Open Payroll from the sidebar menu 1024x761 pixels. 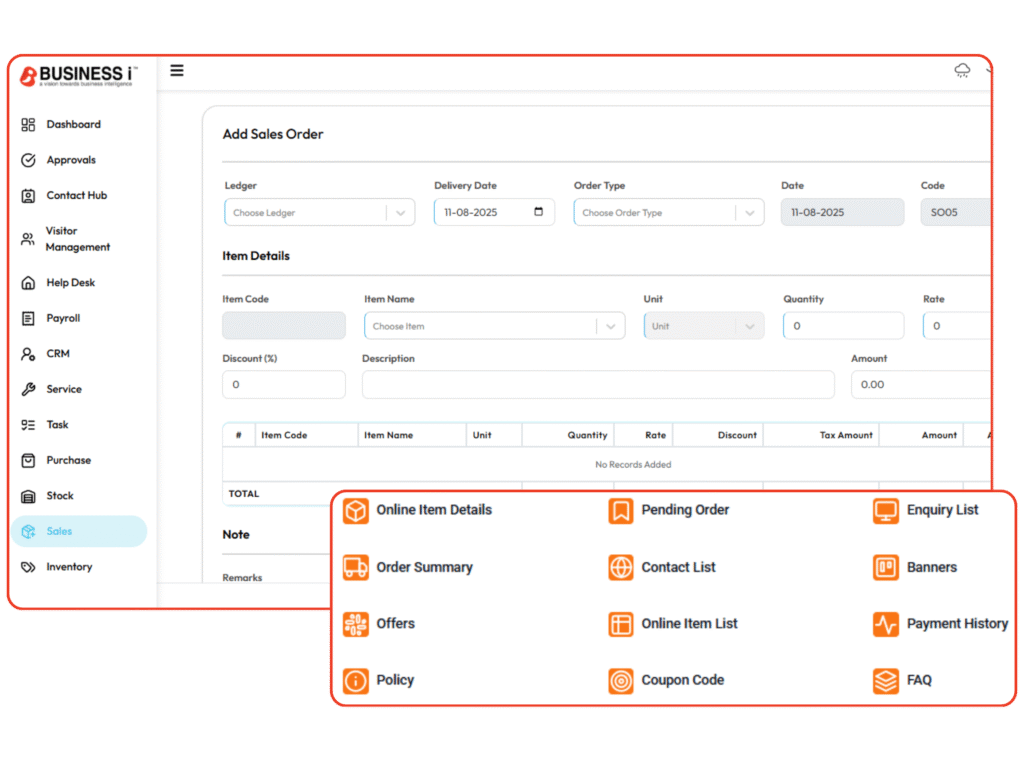(x=63, y=319)
